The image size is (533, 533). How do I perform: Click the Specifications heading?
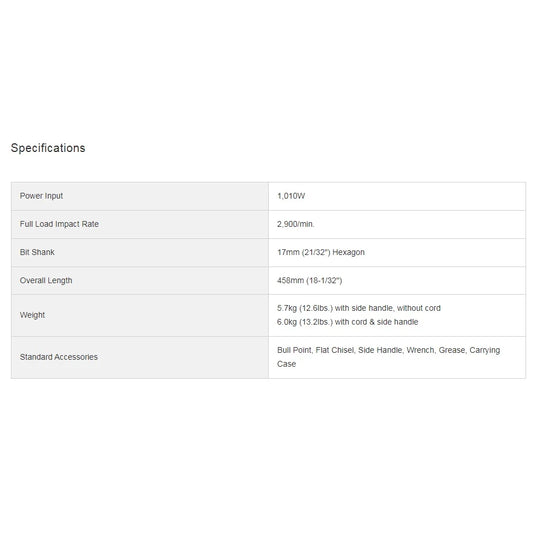48,148
